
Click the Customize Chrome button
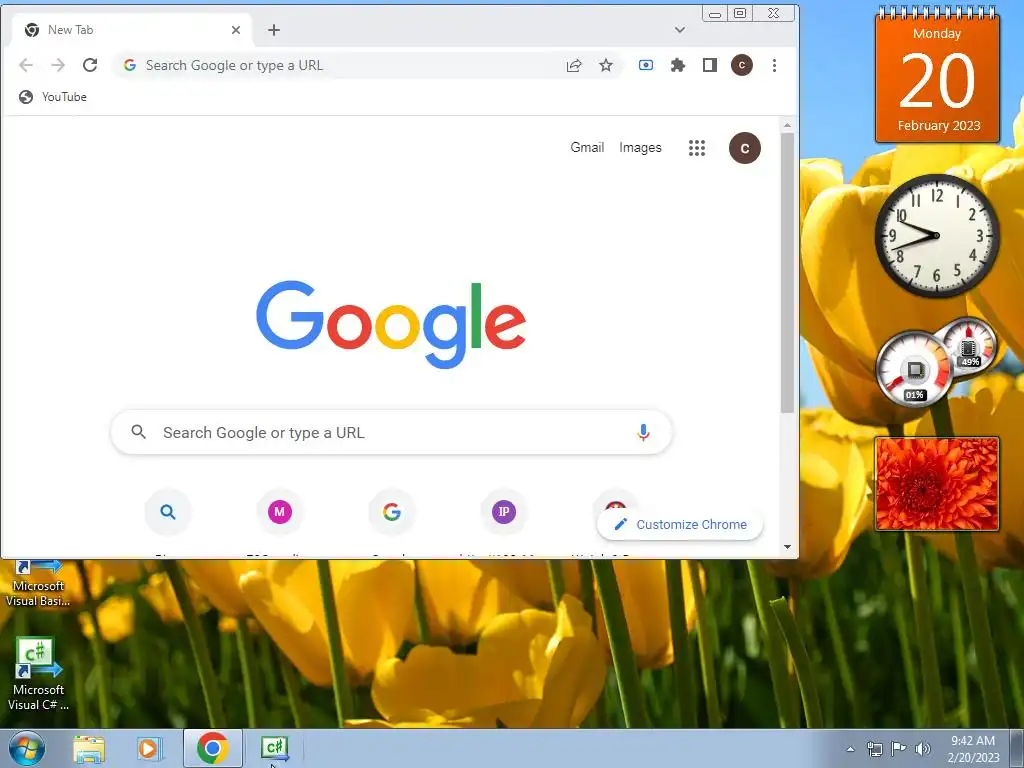tap(680, 524)
